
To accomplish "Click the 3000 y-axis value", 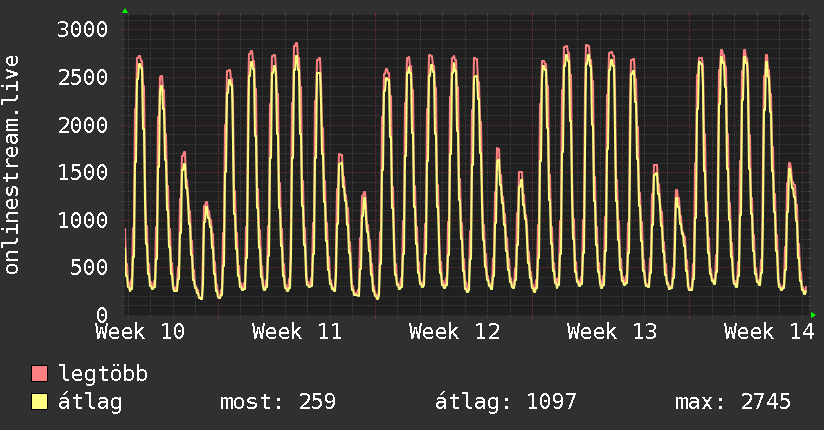I will [x=83, y=29].
